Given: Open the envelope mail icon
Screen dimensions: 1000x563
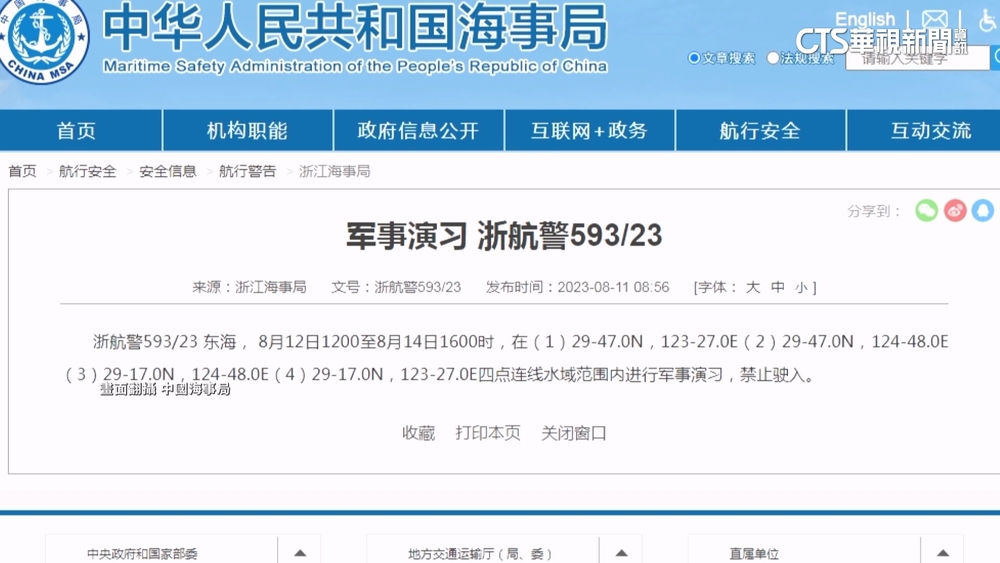Looking at the screenshot, I should click(934, 19).
